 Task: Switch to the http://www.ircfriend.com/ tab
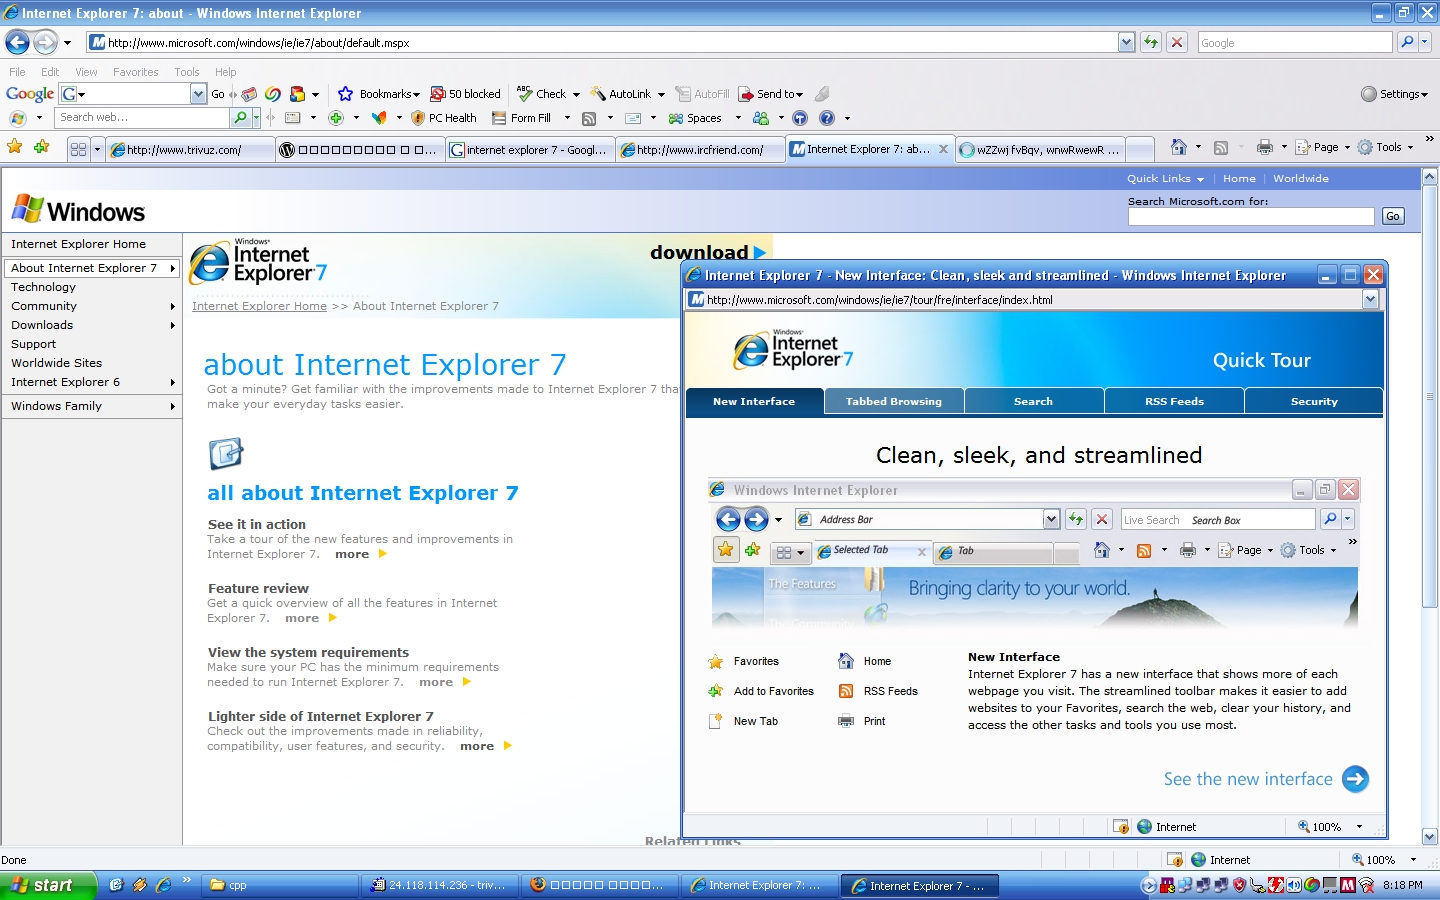[699, 150]
